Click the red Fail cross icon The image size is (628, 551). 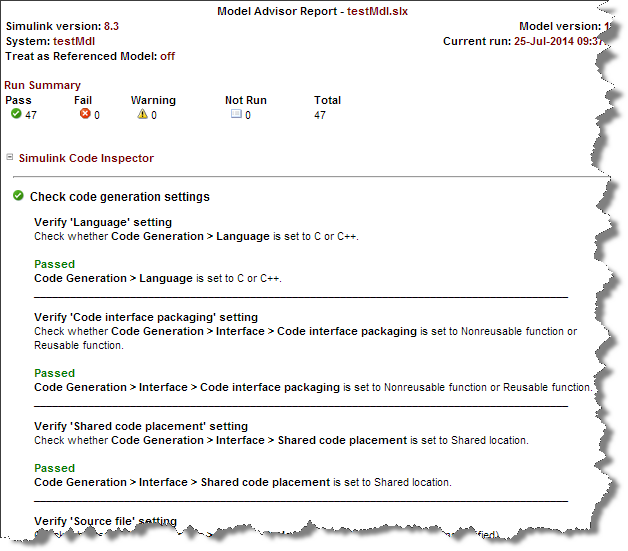coord(84,115)
